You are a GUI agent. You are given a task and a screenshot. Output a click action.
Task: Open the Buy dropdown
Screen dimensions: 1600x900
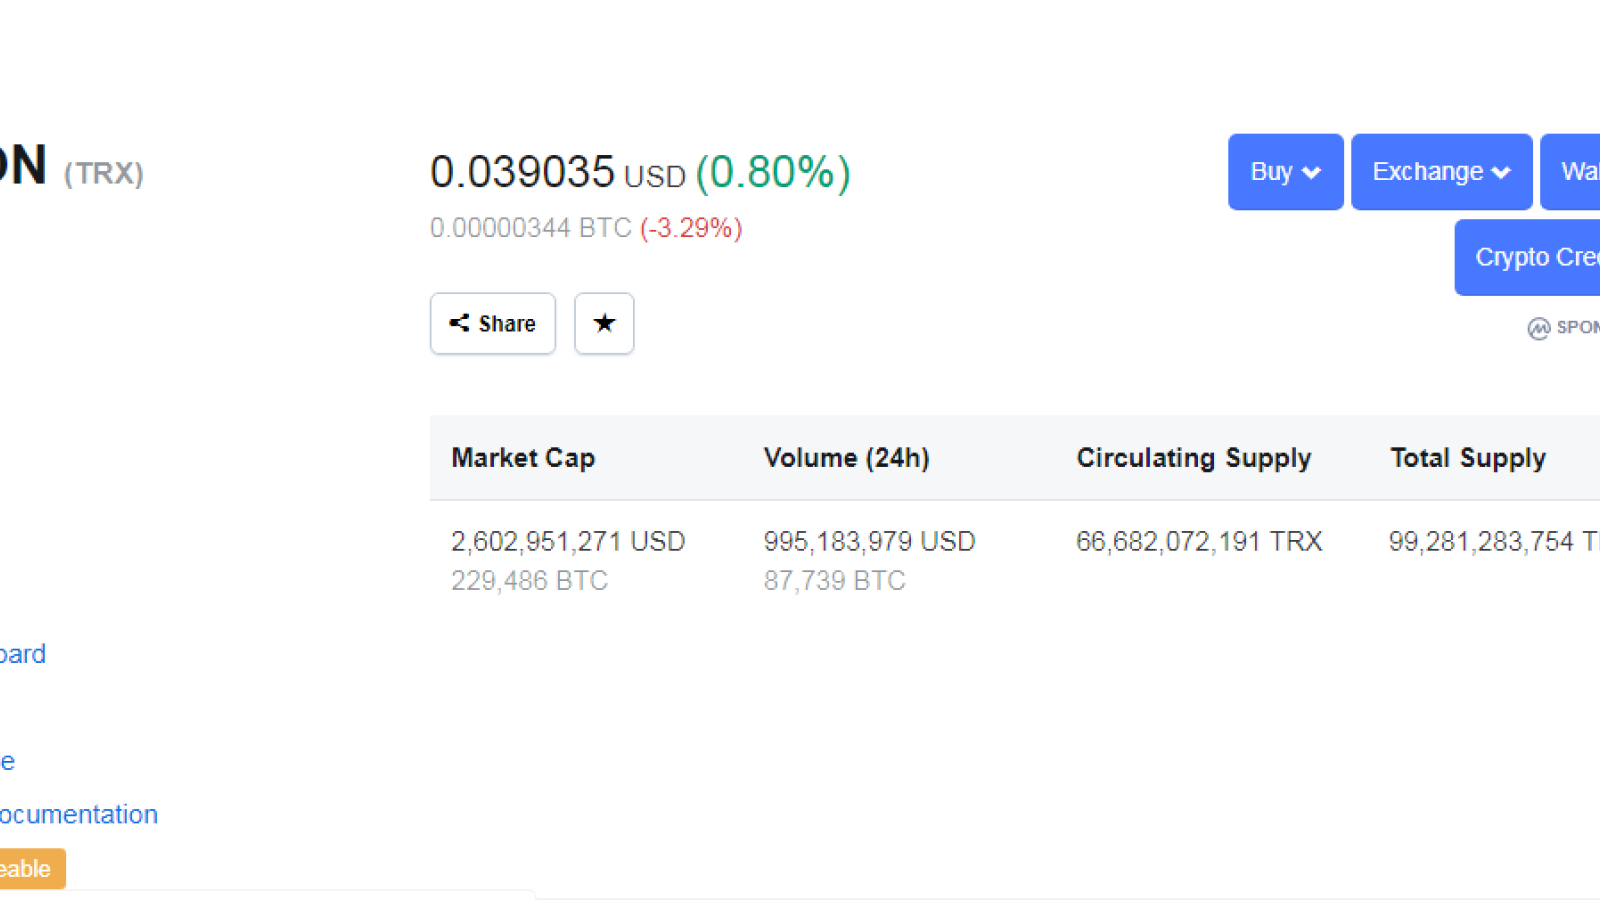pos(1285,172)
